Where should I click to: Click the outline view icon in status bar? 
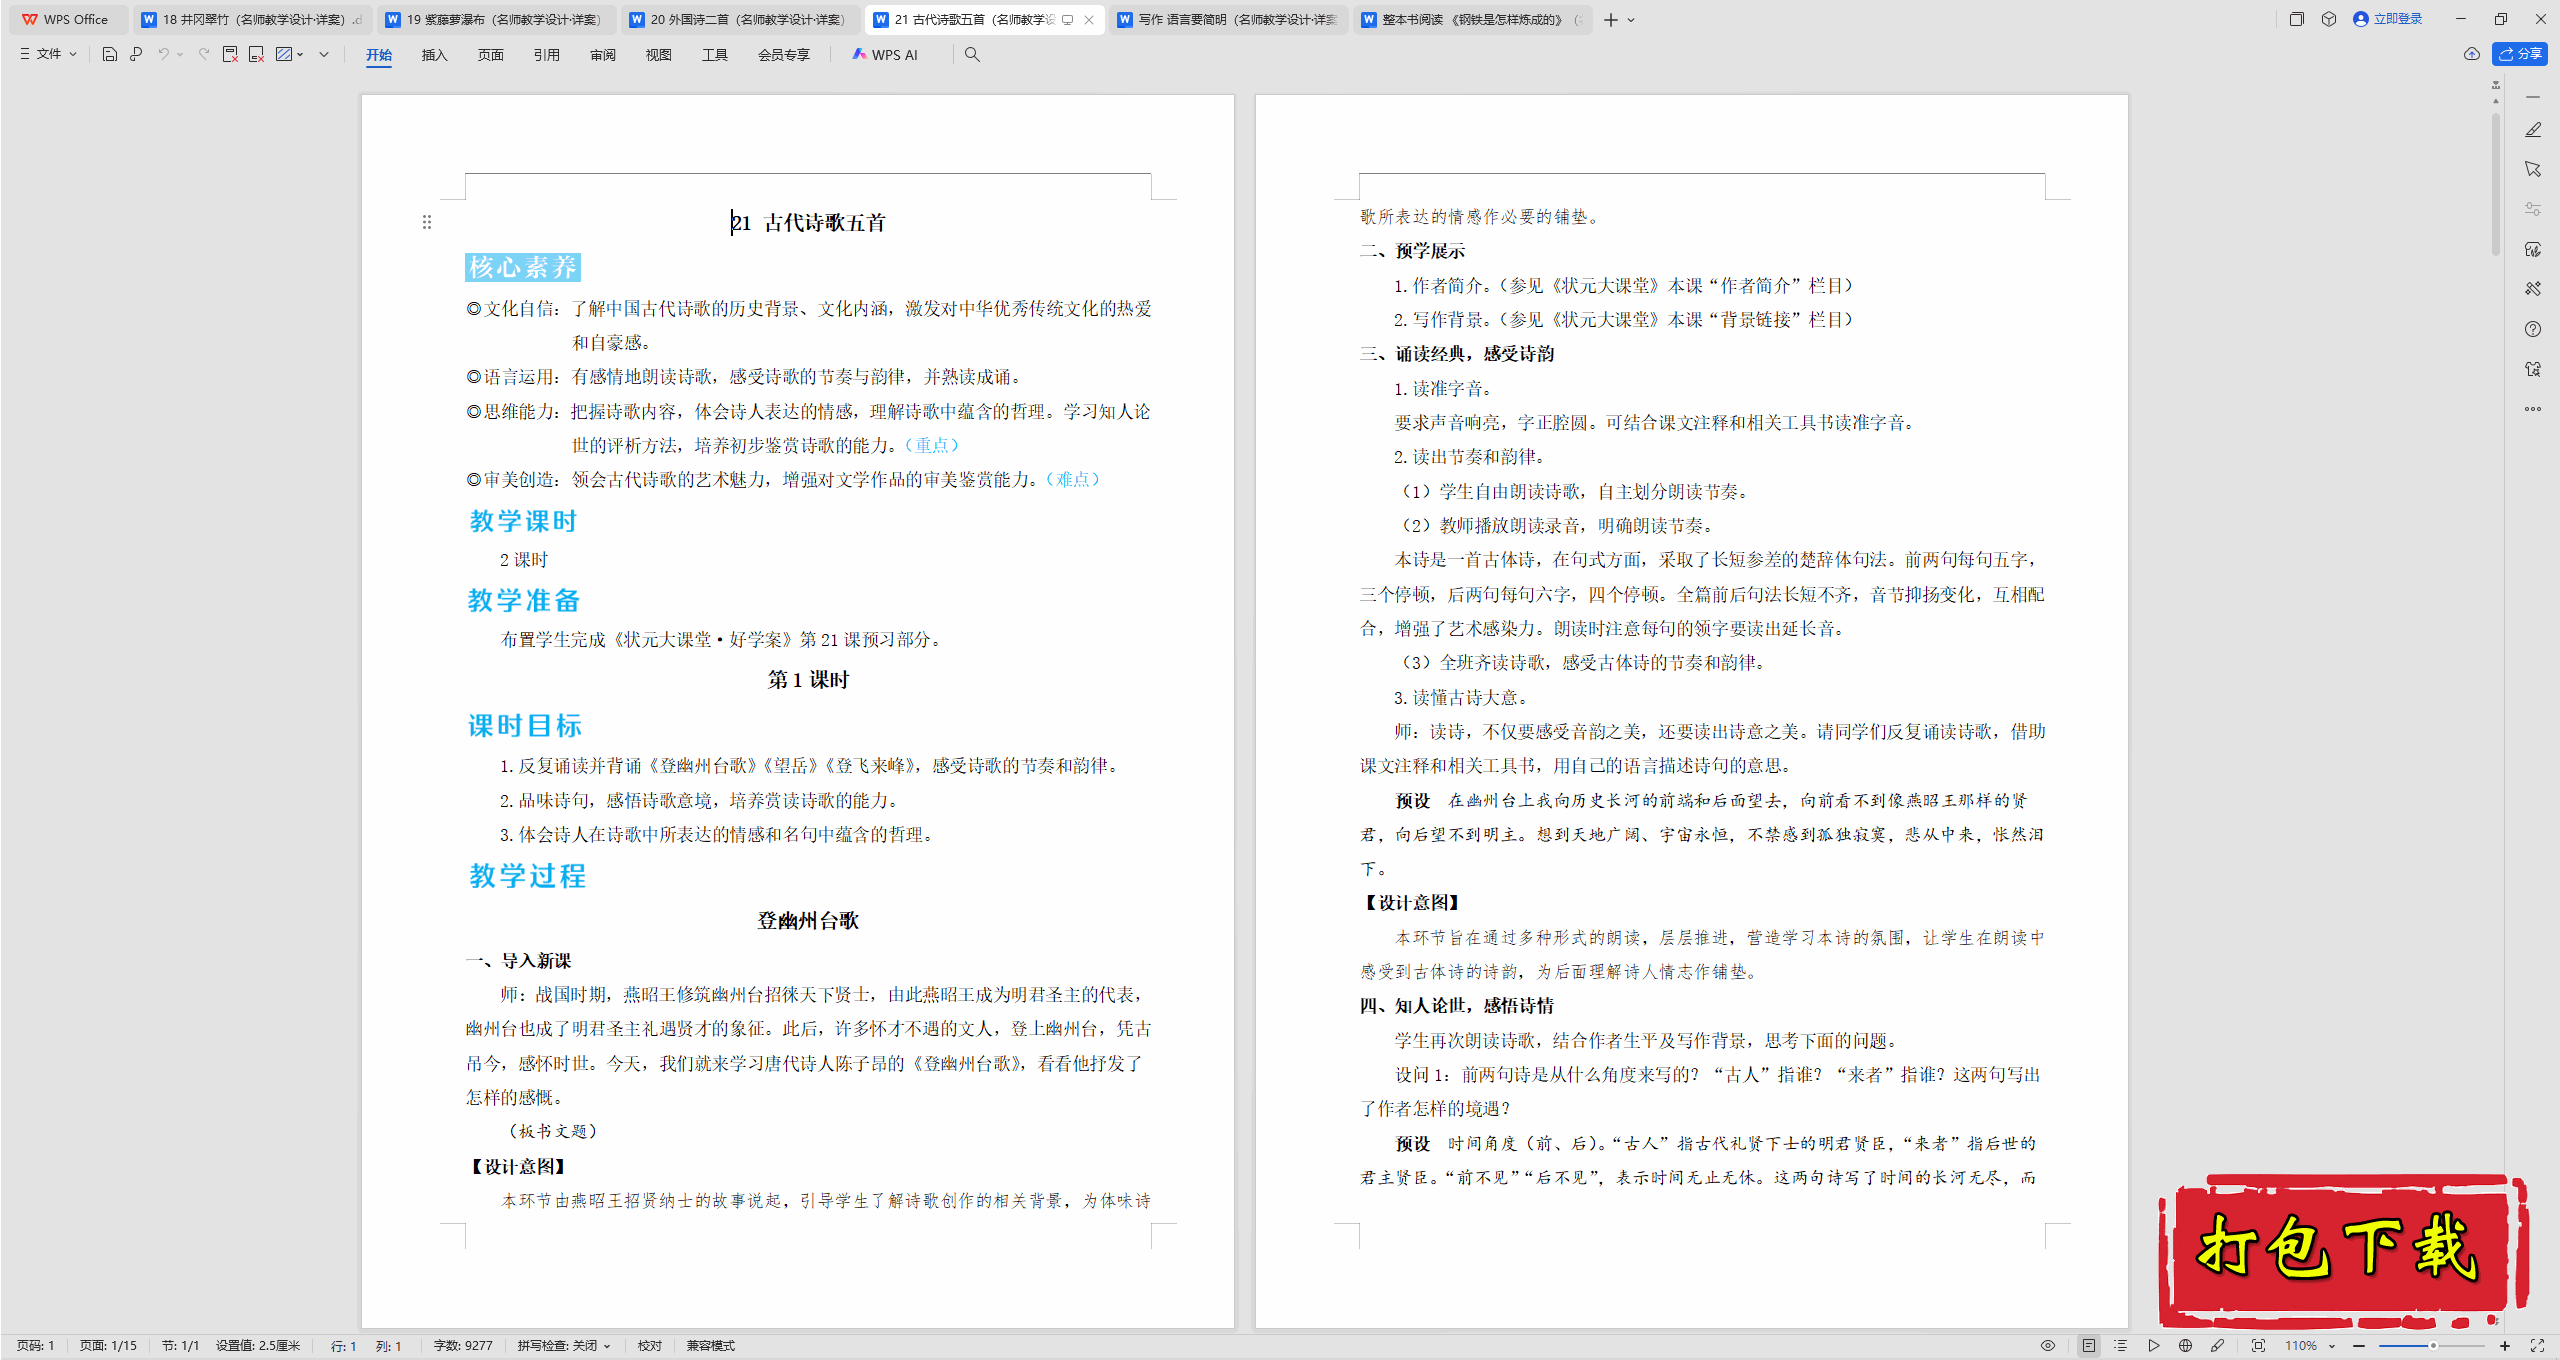point(2120,1346)
